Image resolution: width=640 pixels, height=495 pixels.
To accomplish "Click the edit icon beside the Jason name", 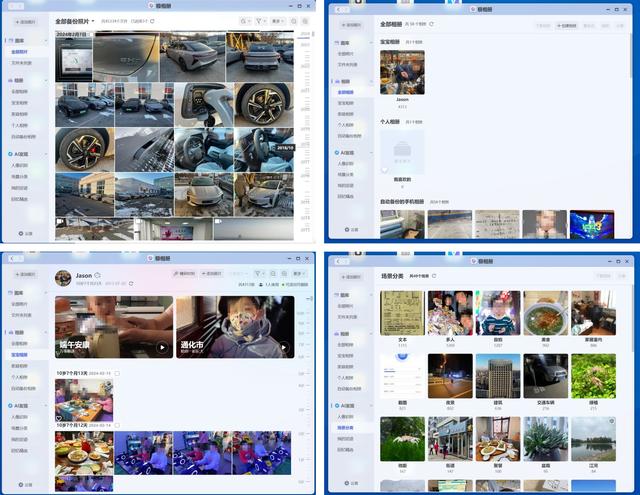I will coord(98,275).
